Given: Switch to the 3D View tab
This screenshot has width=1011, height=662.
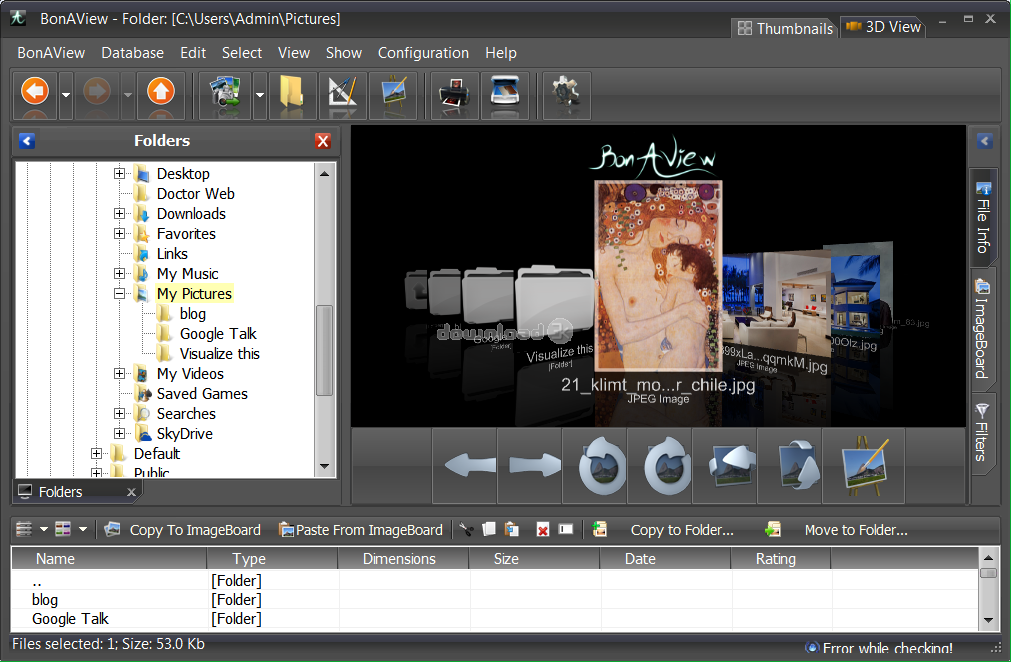Looking at the screenshot, I should click(883, 27).
